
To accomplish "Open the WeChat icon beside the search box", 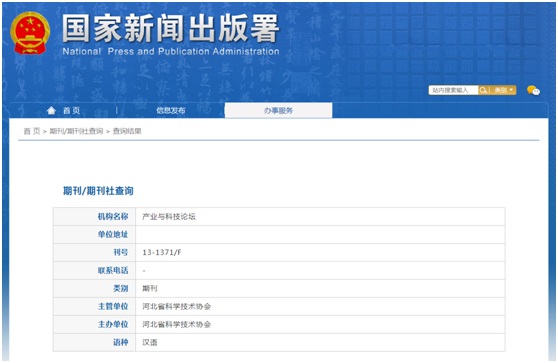I will pyautogui.click(x=533, y=90).
